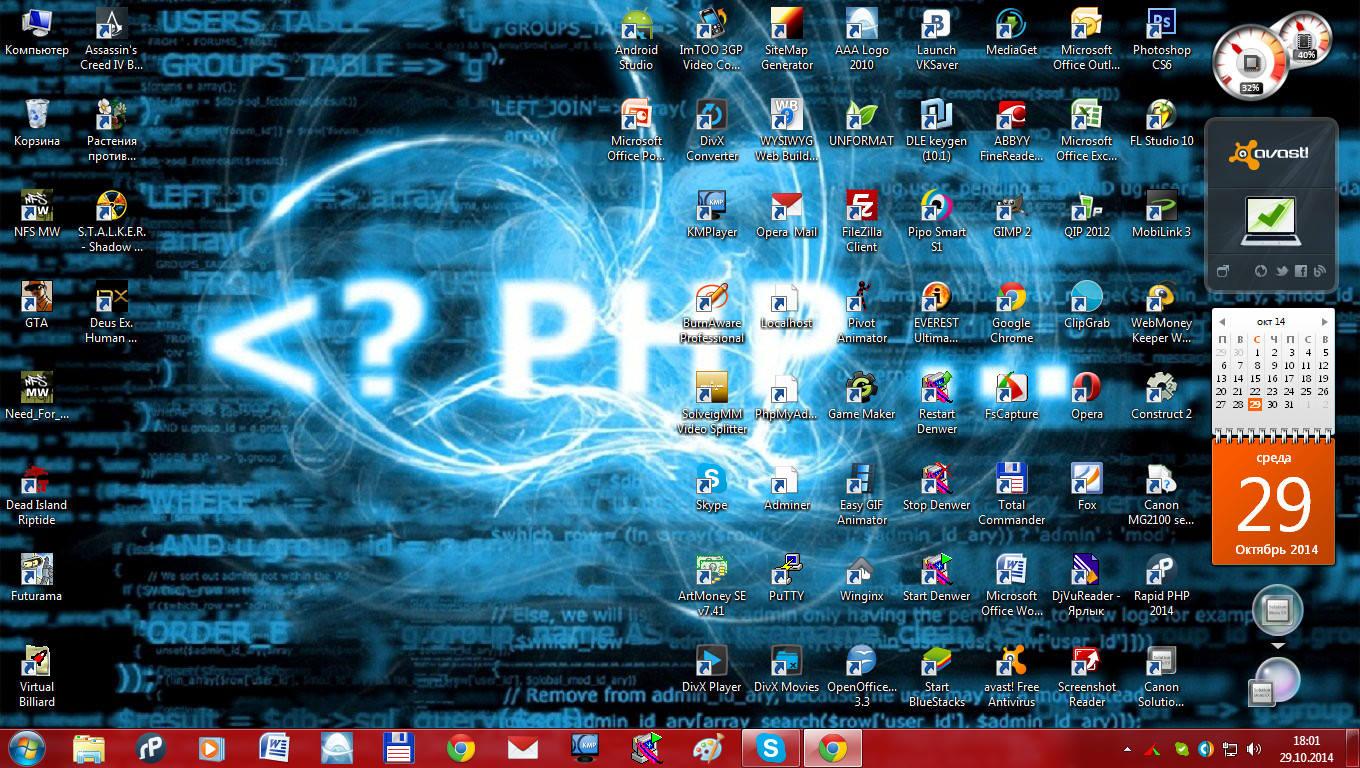Select the Start Denwer desktop shortcut
The image size is (1360, 768).
pos(936,579)
